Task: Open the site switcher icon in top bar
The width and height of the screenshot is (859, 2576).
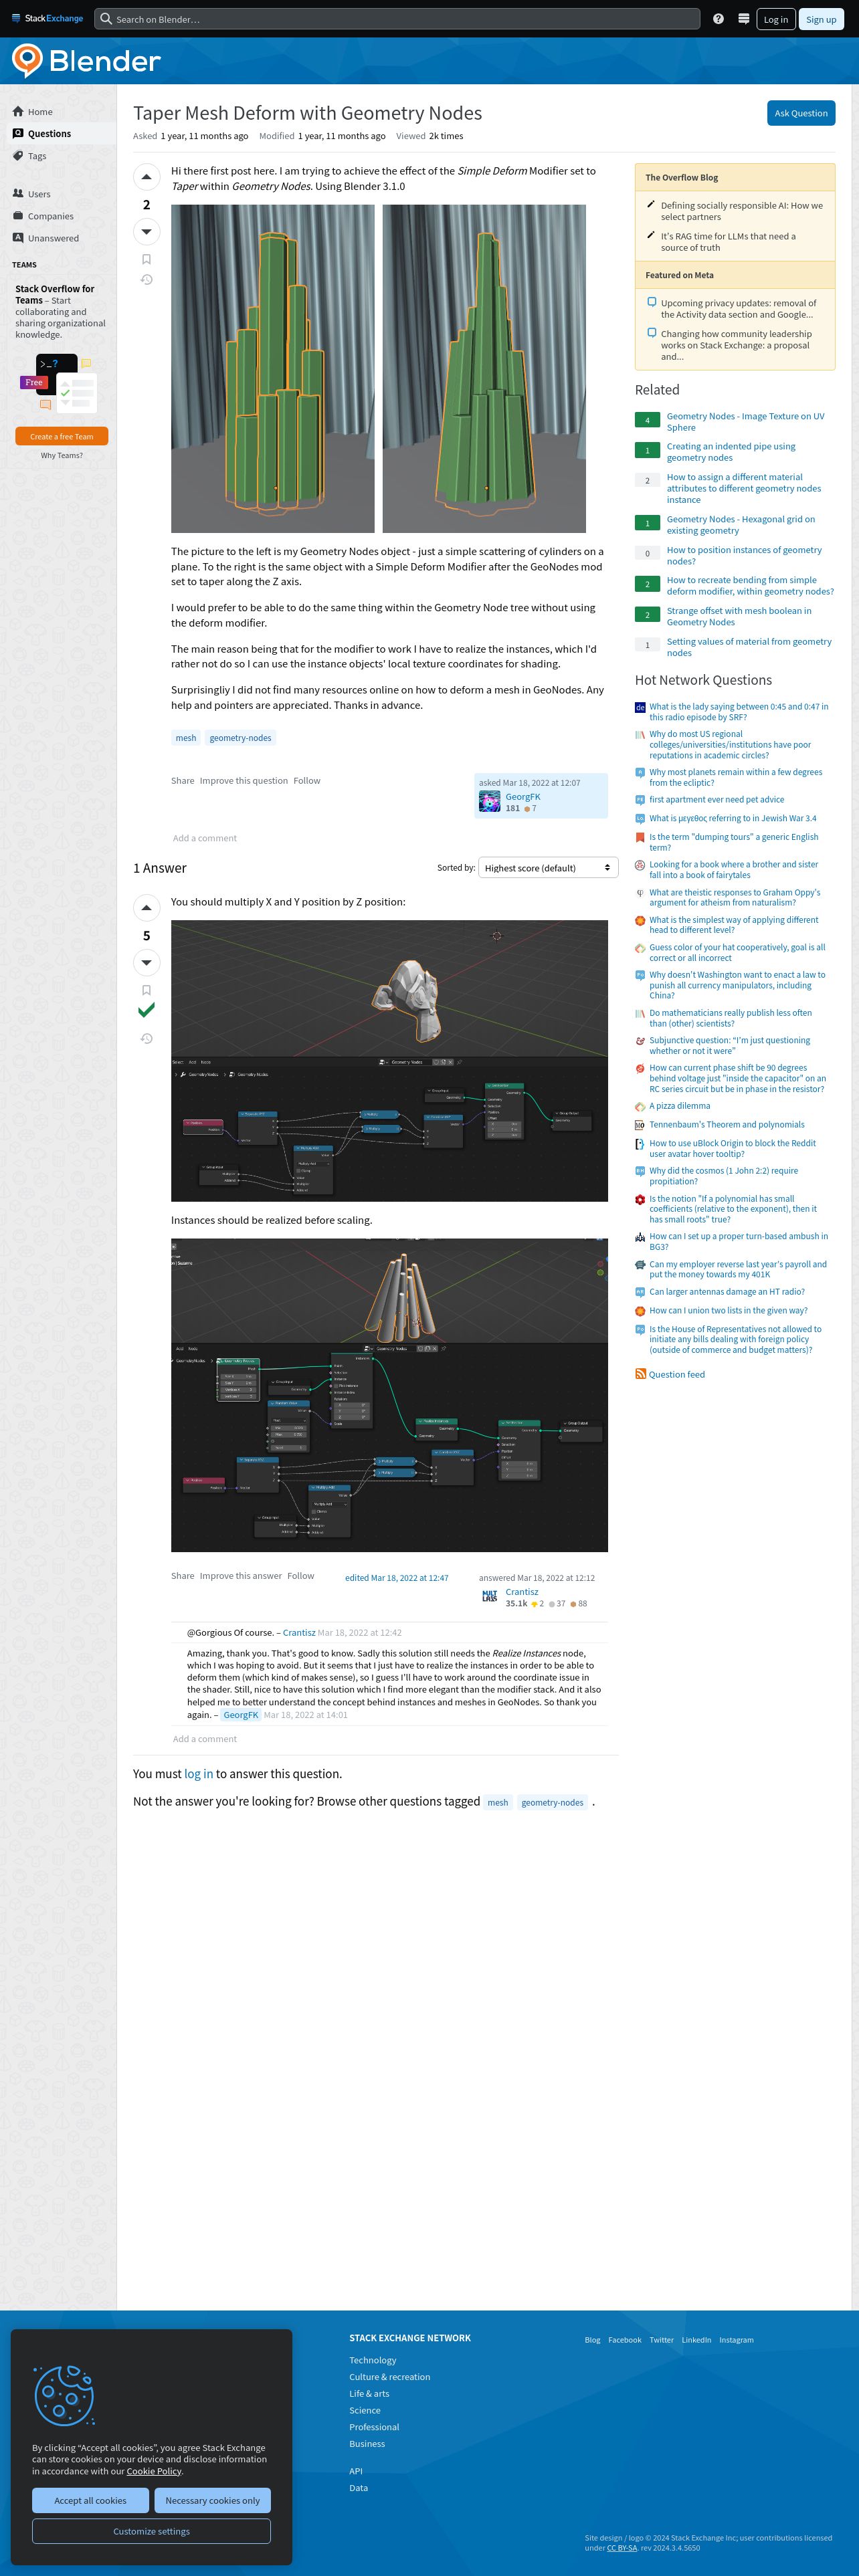Action: point(743,19)
